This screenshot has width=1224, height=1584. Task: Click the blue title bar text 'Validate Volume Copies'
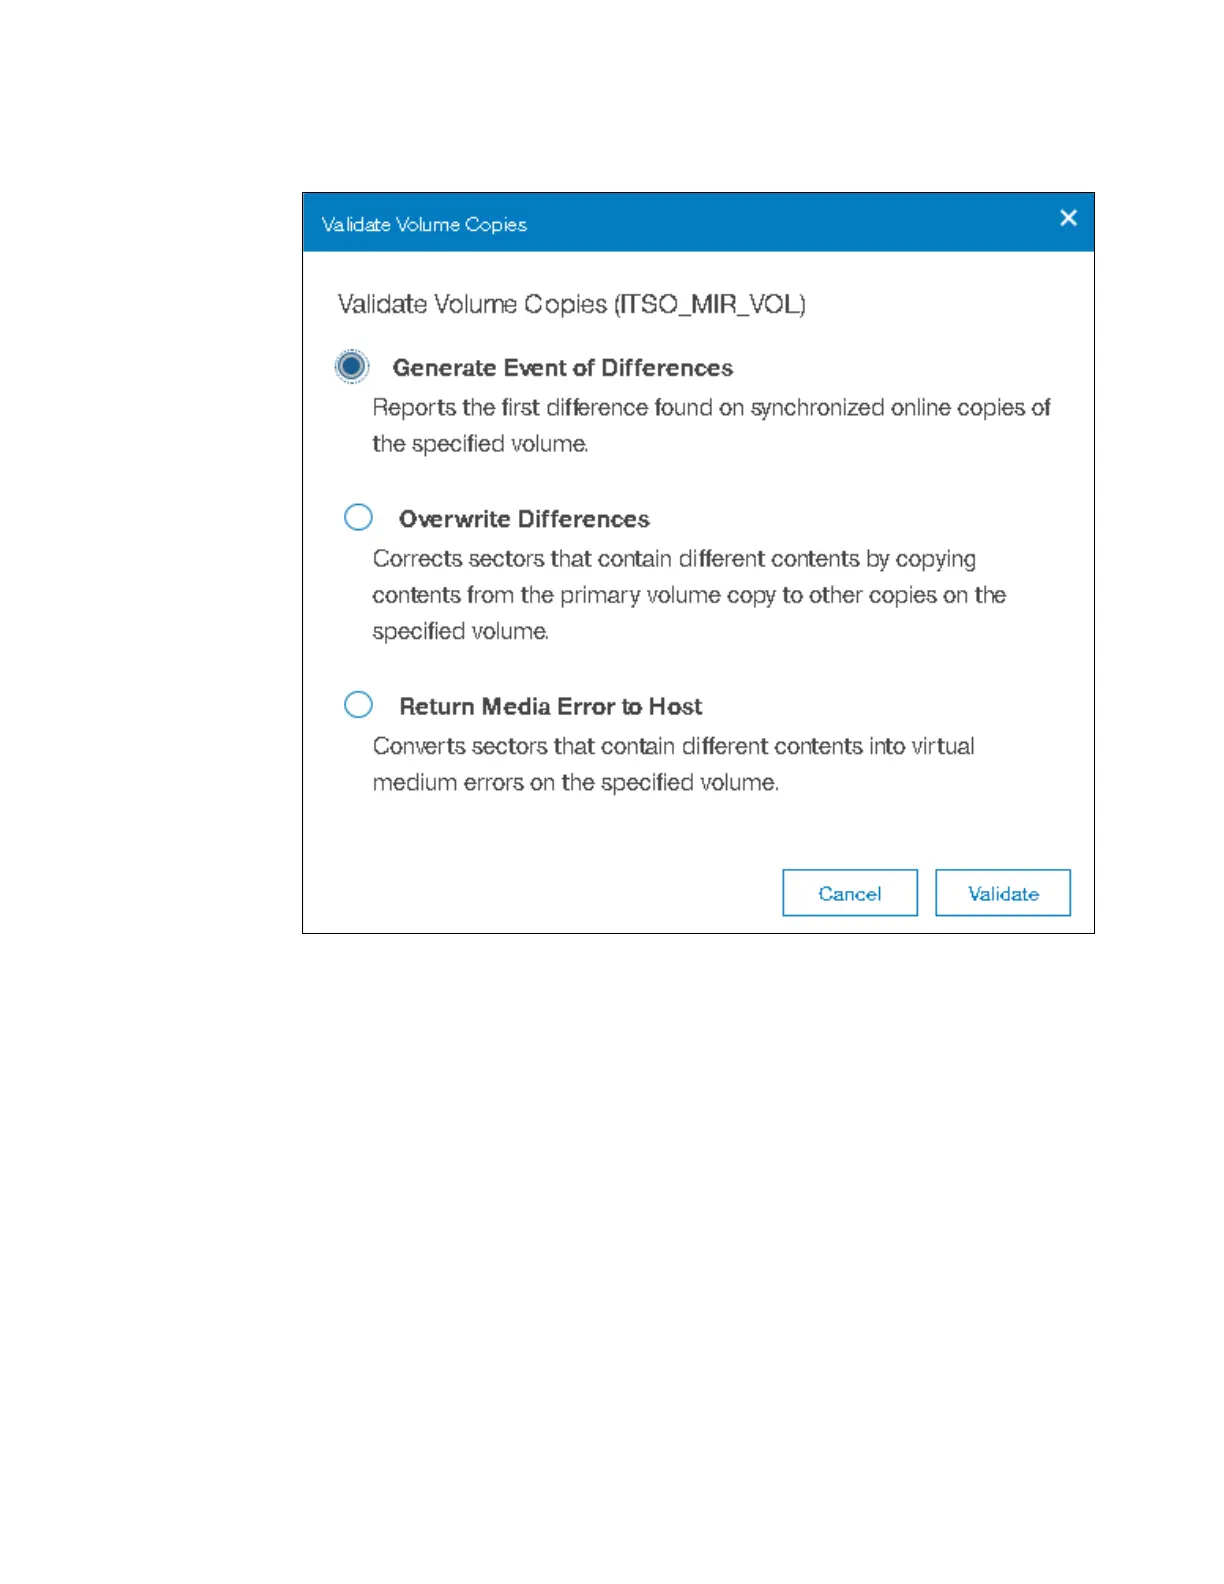424,225
